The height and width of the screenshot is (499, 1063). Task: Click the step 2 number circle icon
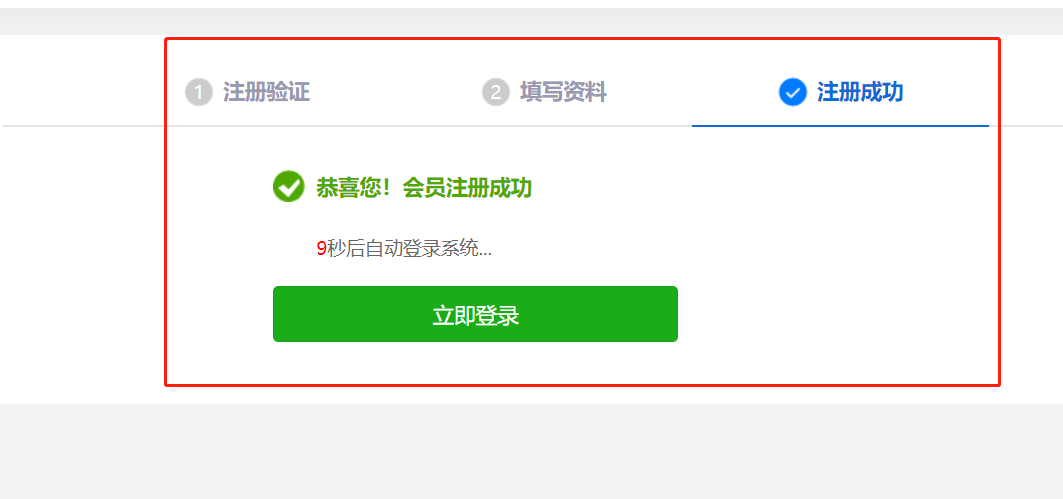[x=496, y=92]
